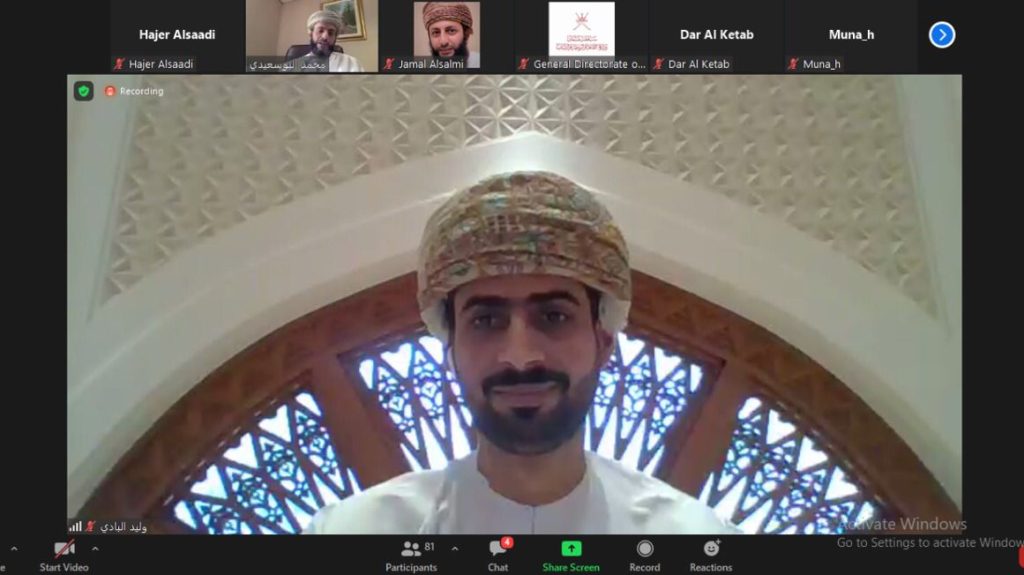
Task: Expand audio options chevron at far left
Action: [x=13, y=548]
